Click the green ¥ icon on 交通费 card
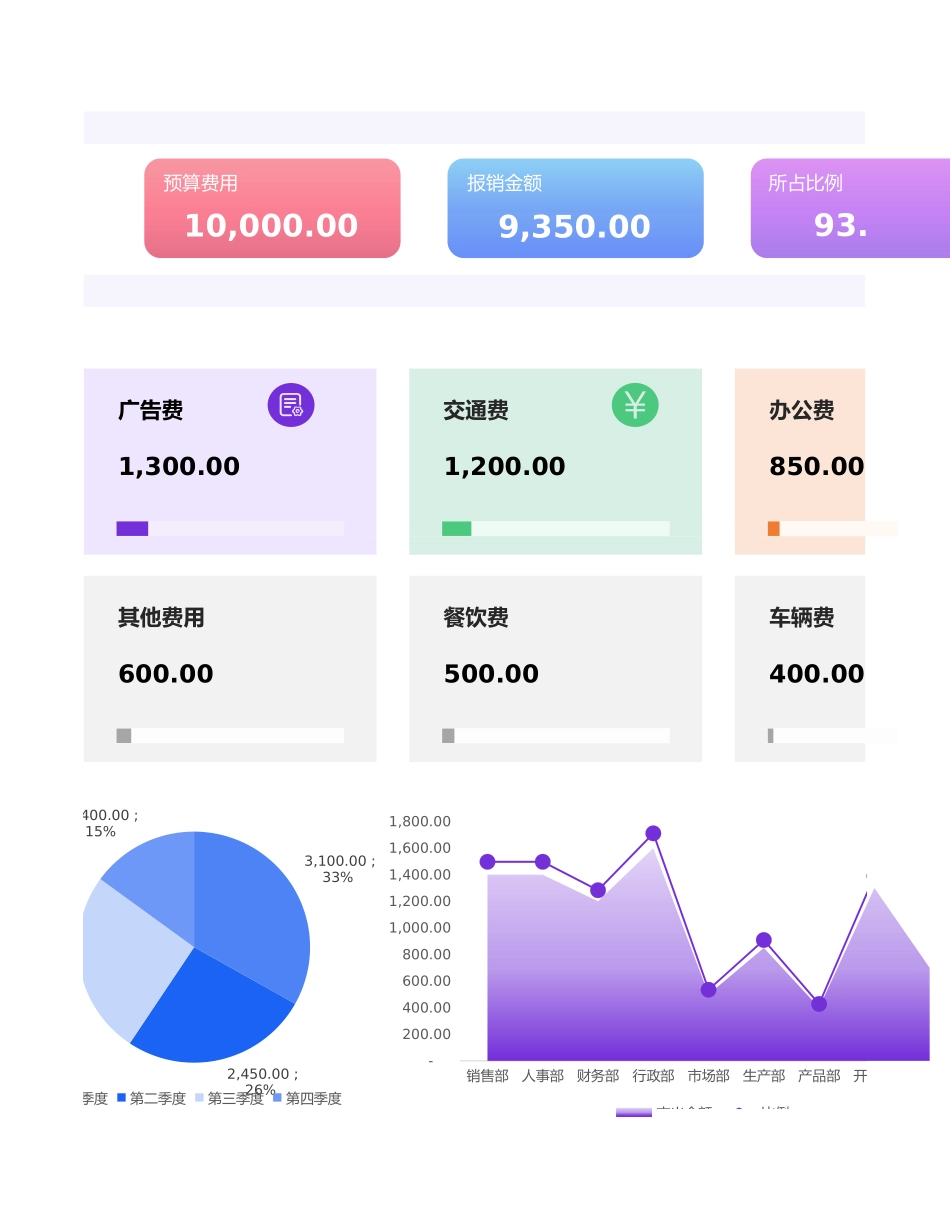This screenshot has height=1230, width=950. point(633,404)
